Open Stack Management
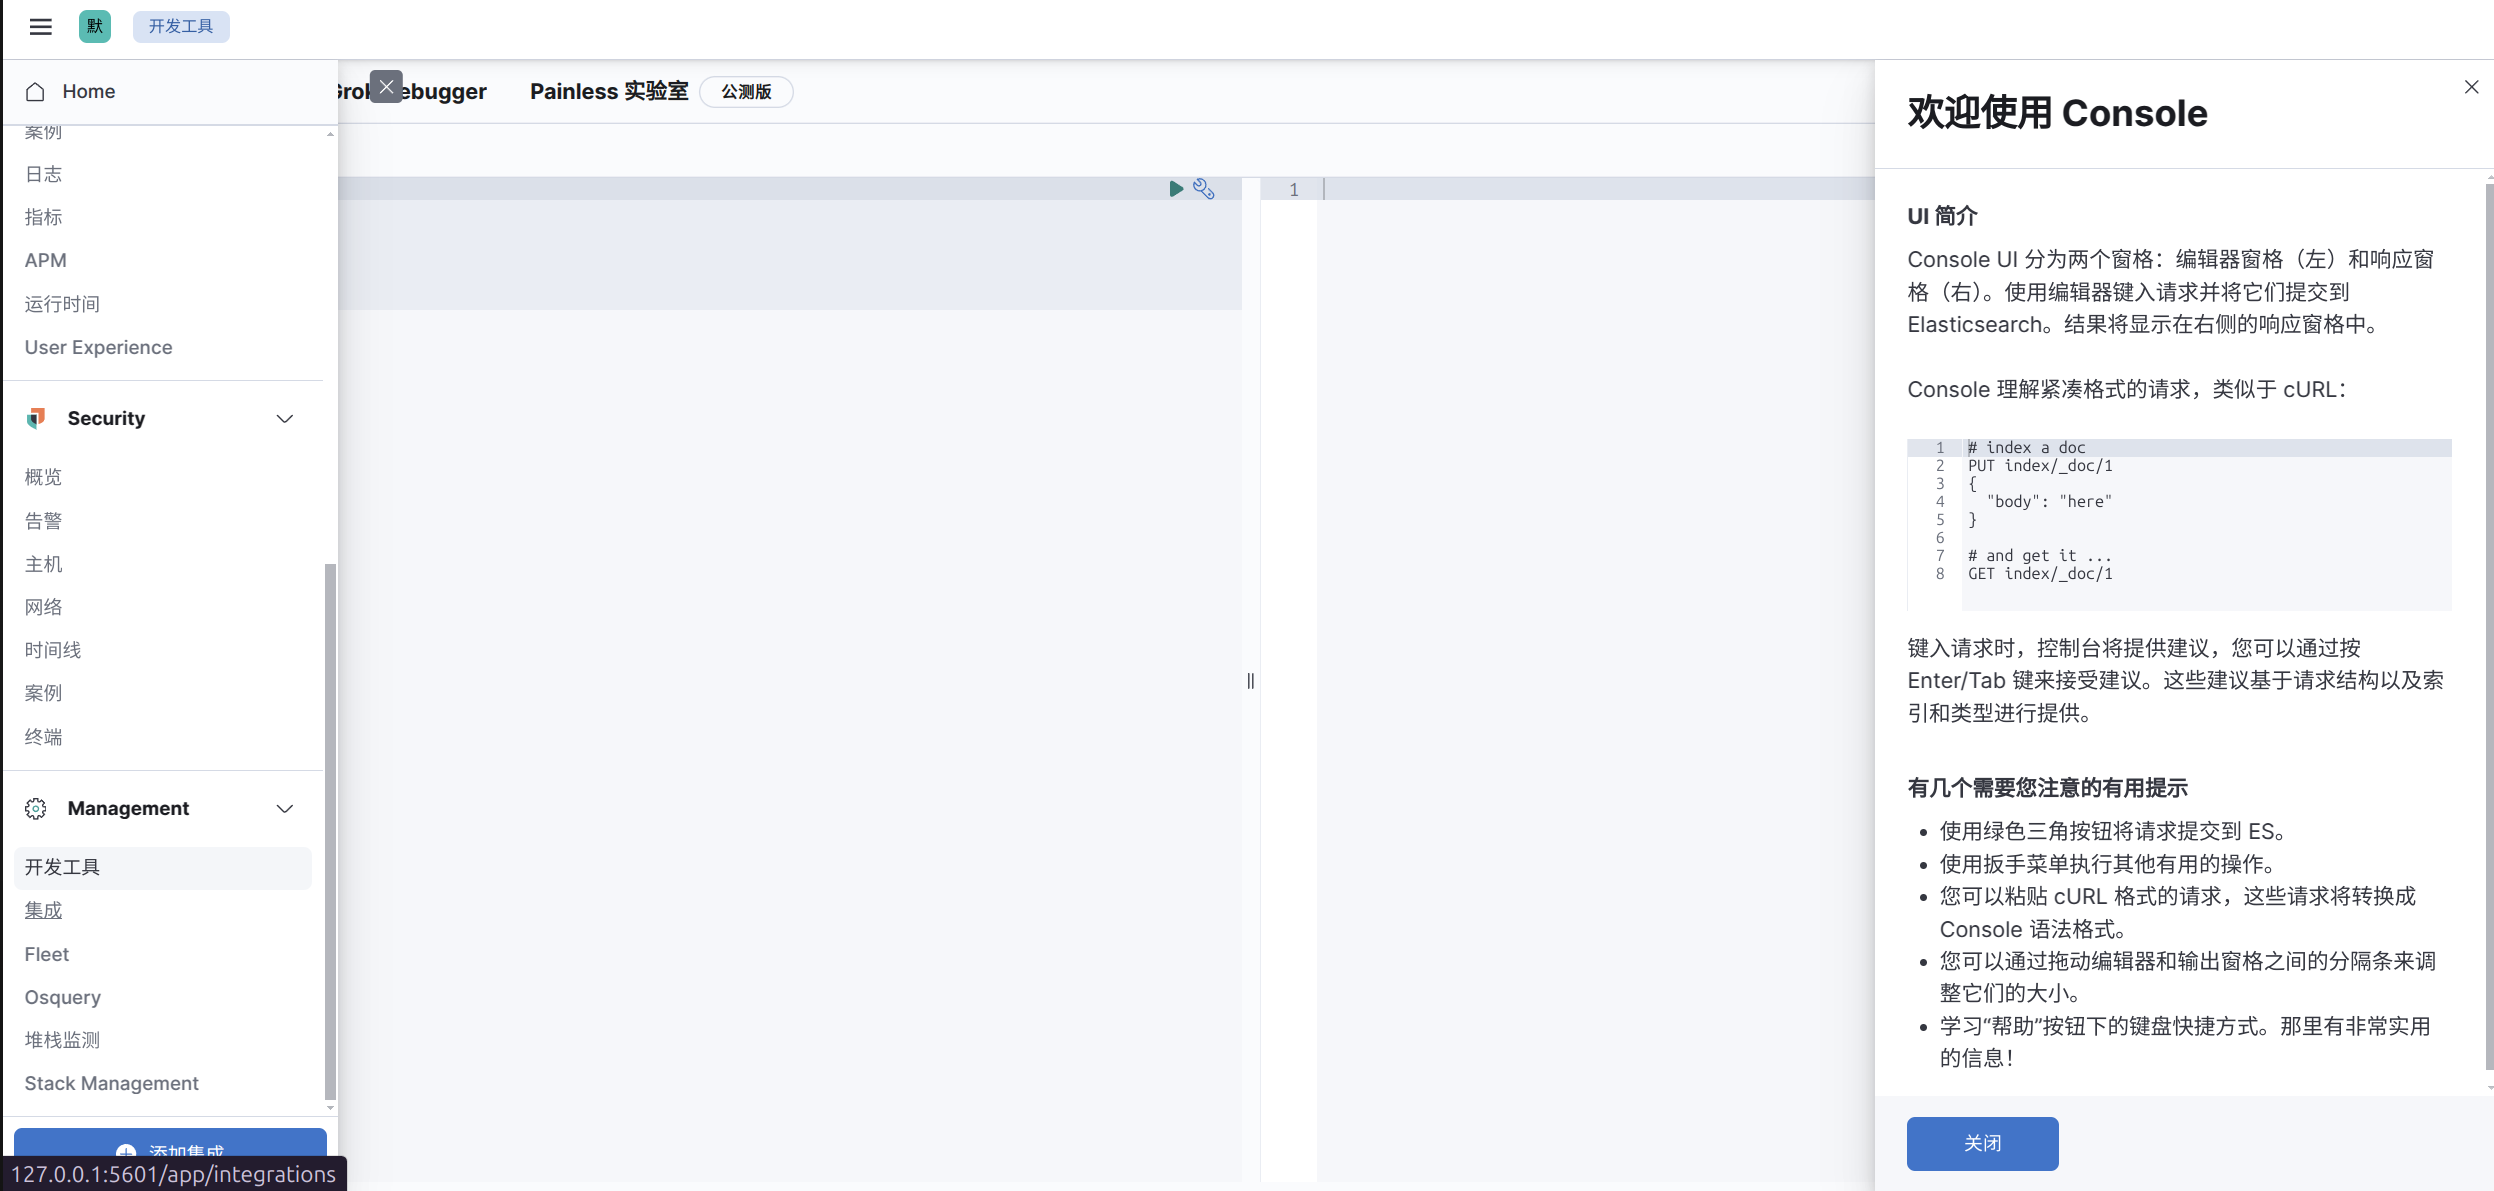Screen dimensions: 2494x1191 coord(112,1083)
